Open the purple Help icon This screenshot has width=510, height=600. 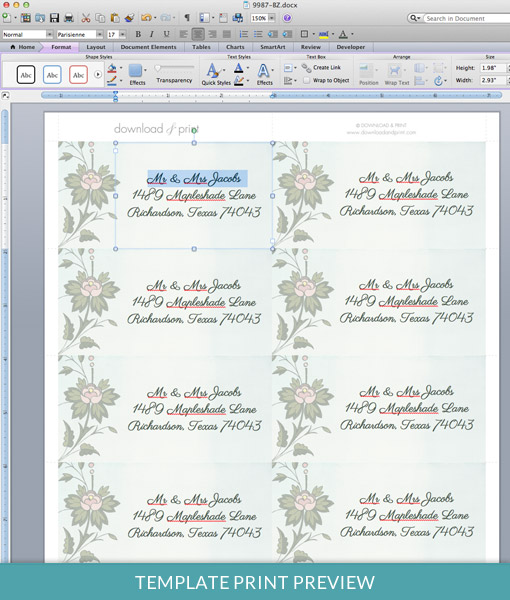[x=287, y=18]
